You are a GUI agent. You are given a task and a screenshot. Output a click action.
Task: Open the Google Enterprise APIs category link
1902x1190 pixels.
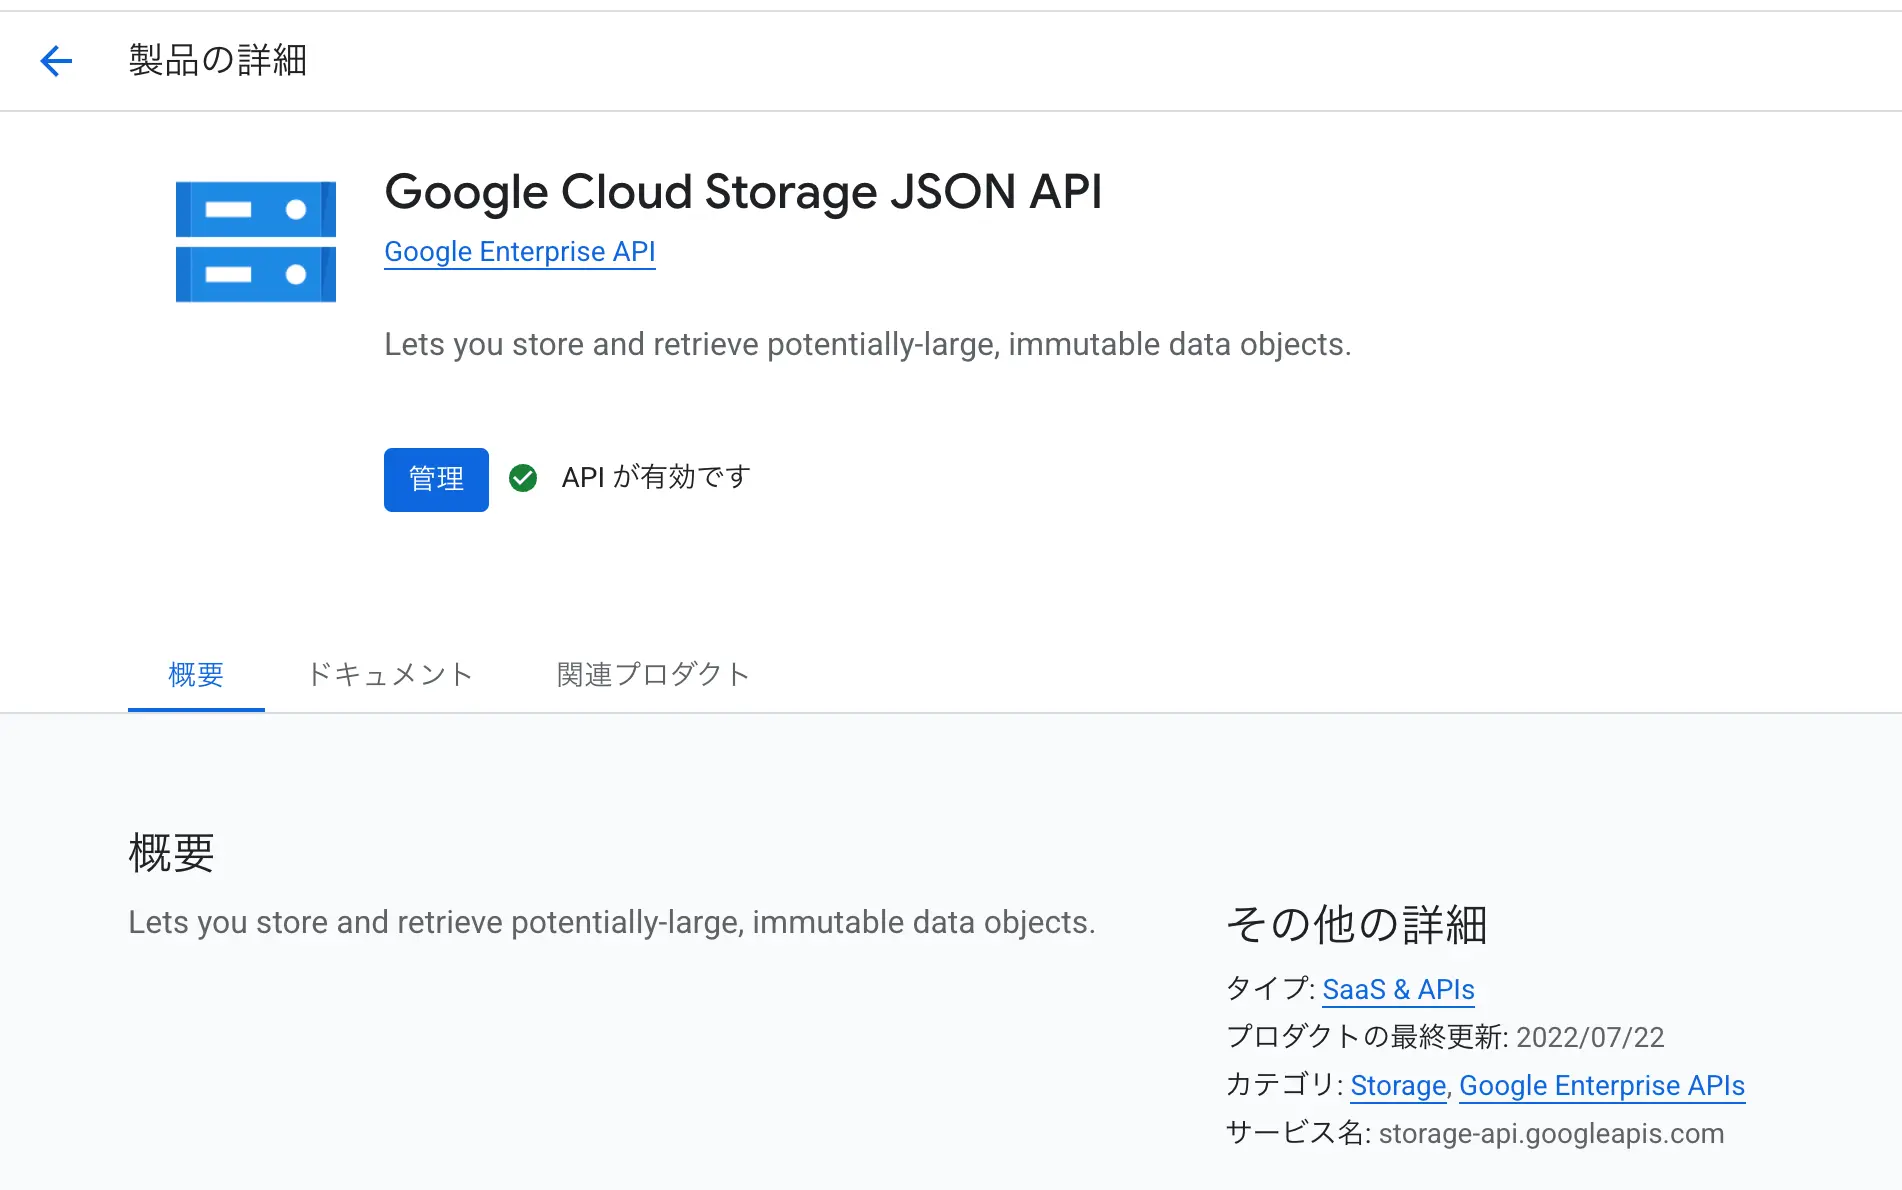[x=1602, y=1085]
